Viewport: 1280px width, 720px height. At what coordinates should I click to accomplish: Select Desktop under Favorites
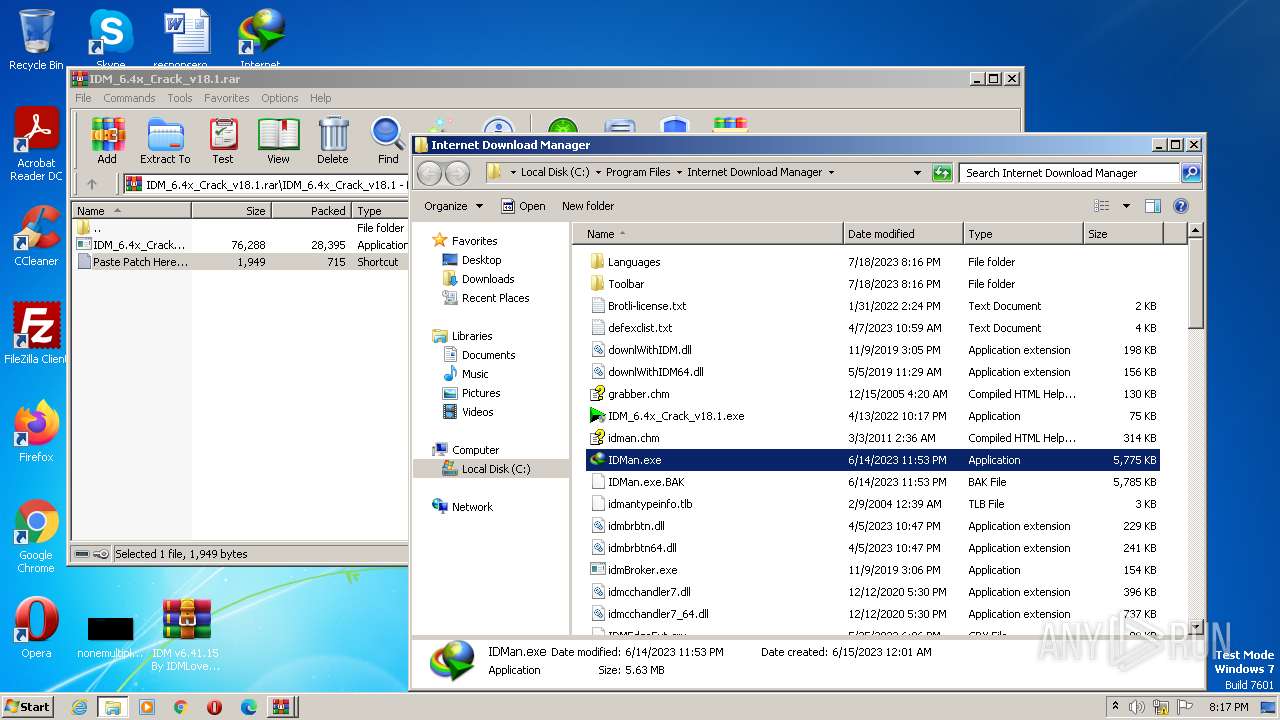coord(471,260)
